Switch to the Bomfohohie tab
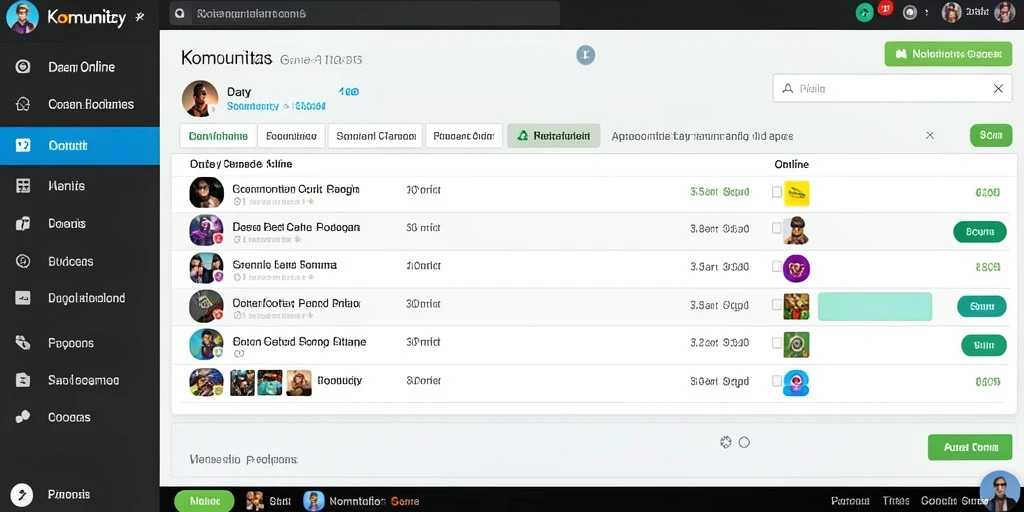The image size is (1024, 512). click(218, 136)
